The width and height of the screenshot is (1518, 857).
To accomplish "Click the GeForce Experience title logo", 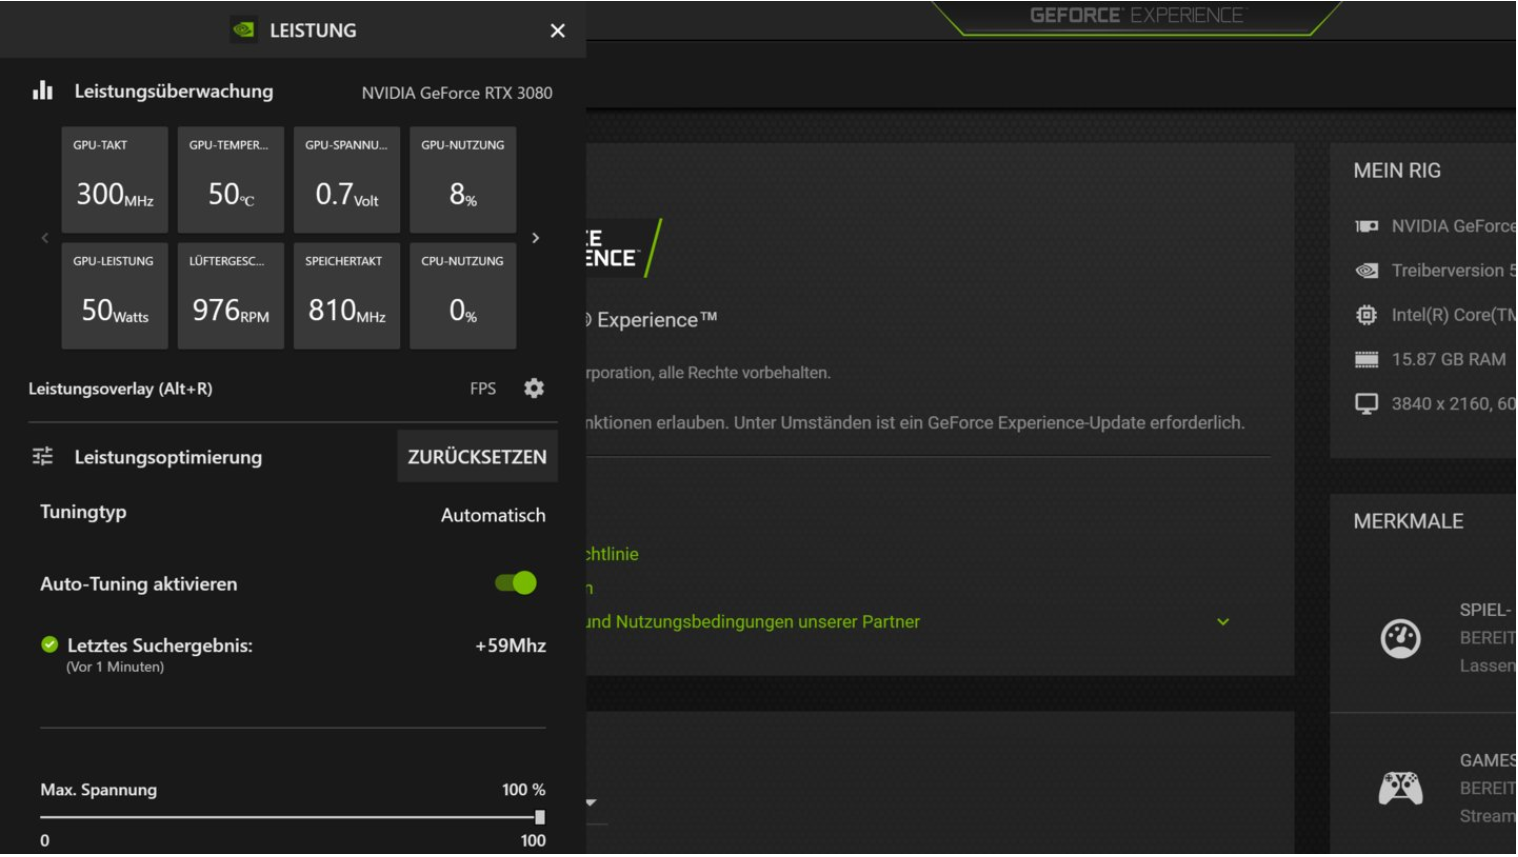I will [x=1136, y=15].
